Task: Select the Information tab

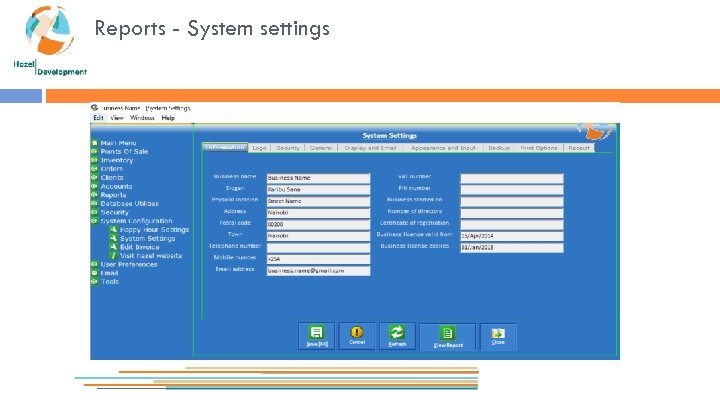Action: [x=225, y=147]
